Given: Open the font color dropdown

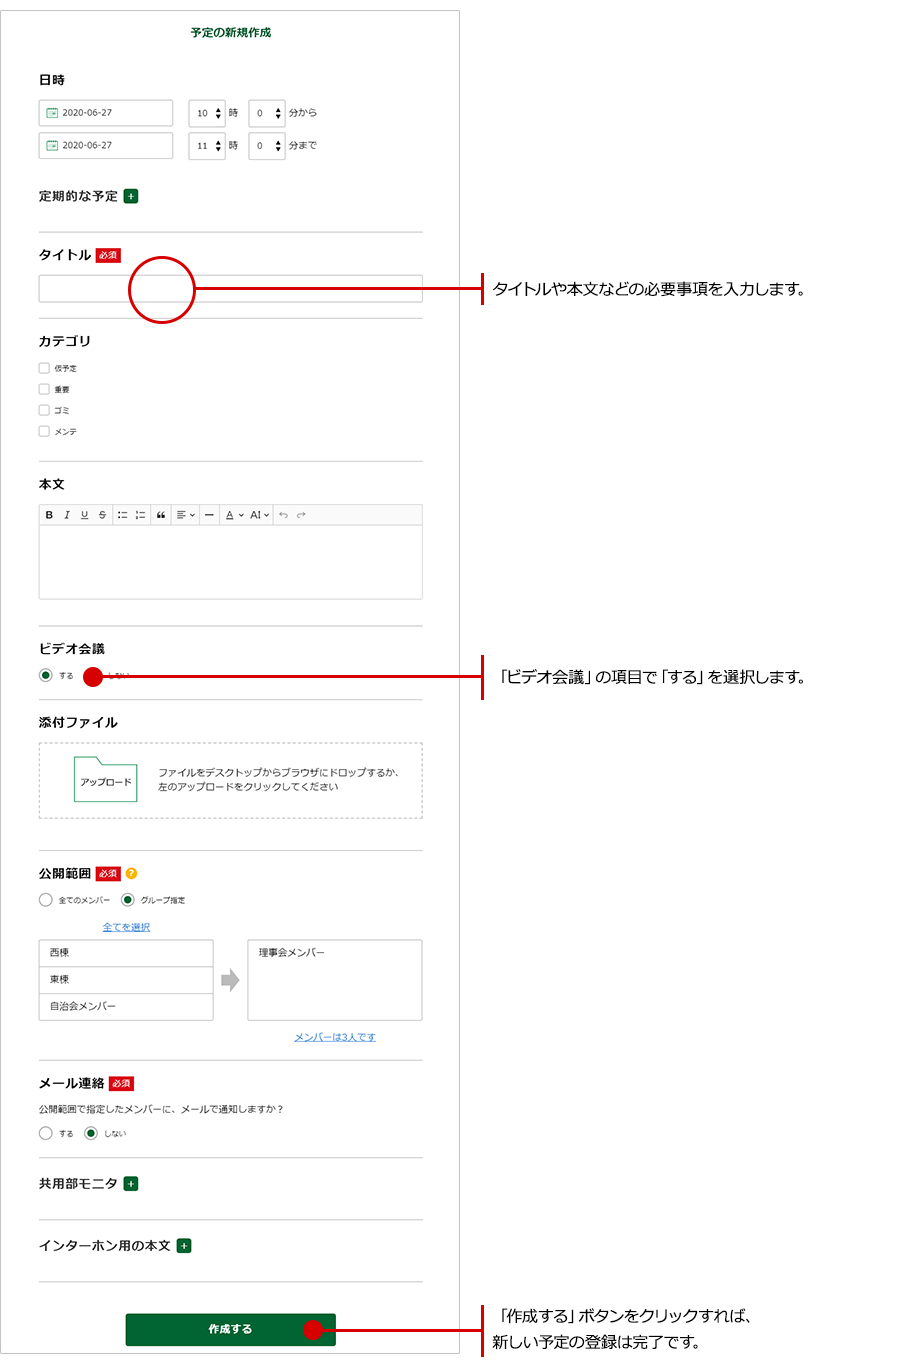Looking at the screenshot, I should point(234,515).
